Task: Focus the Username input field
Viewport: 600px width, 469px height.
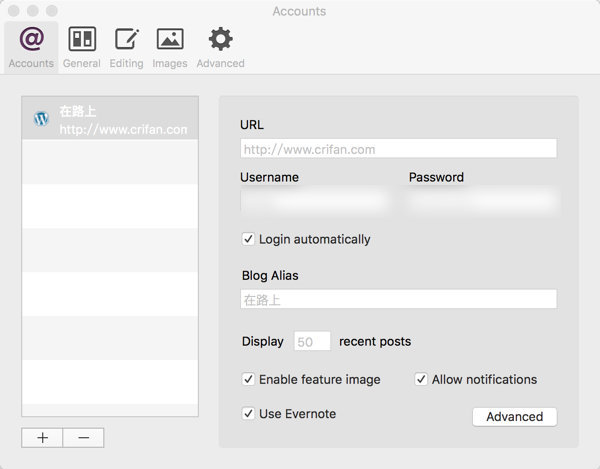Action: click(314, 201)
